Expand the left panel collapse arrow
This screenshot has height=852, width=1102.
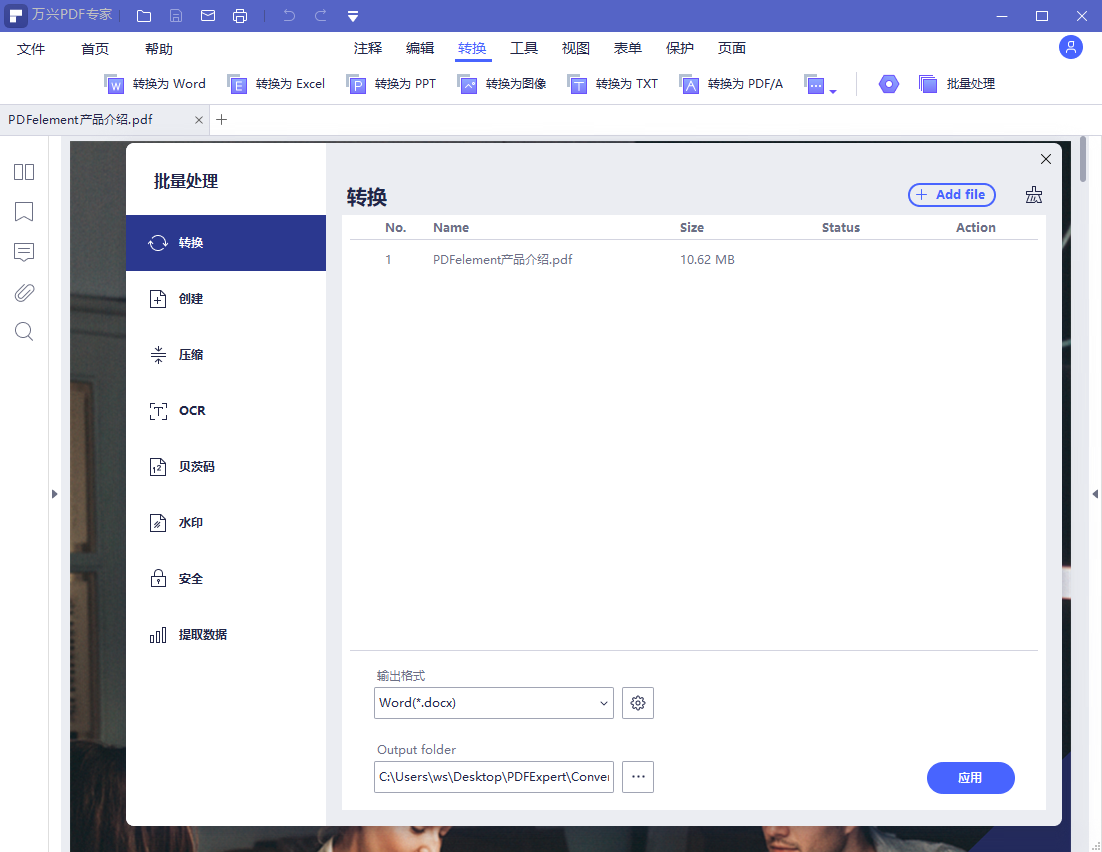(54, 494)
